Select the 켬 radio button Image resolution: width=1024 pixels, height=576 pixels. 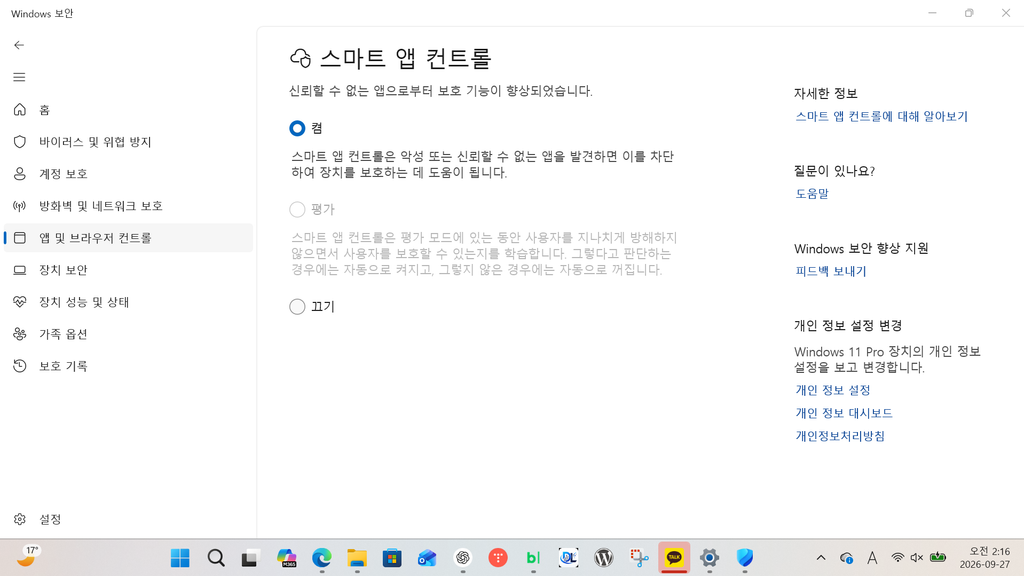pos(297,128)
